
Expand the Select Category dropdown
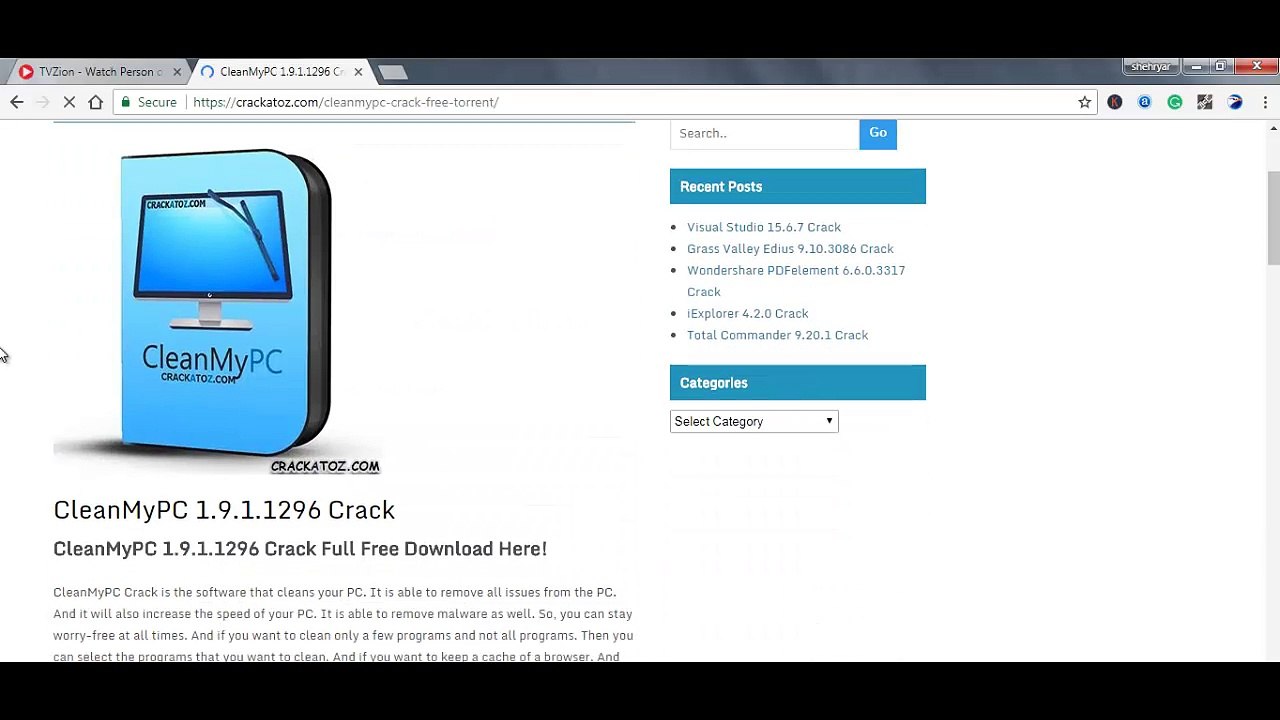coord(754,421)
